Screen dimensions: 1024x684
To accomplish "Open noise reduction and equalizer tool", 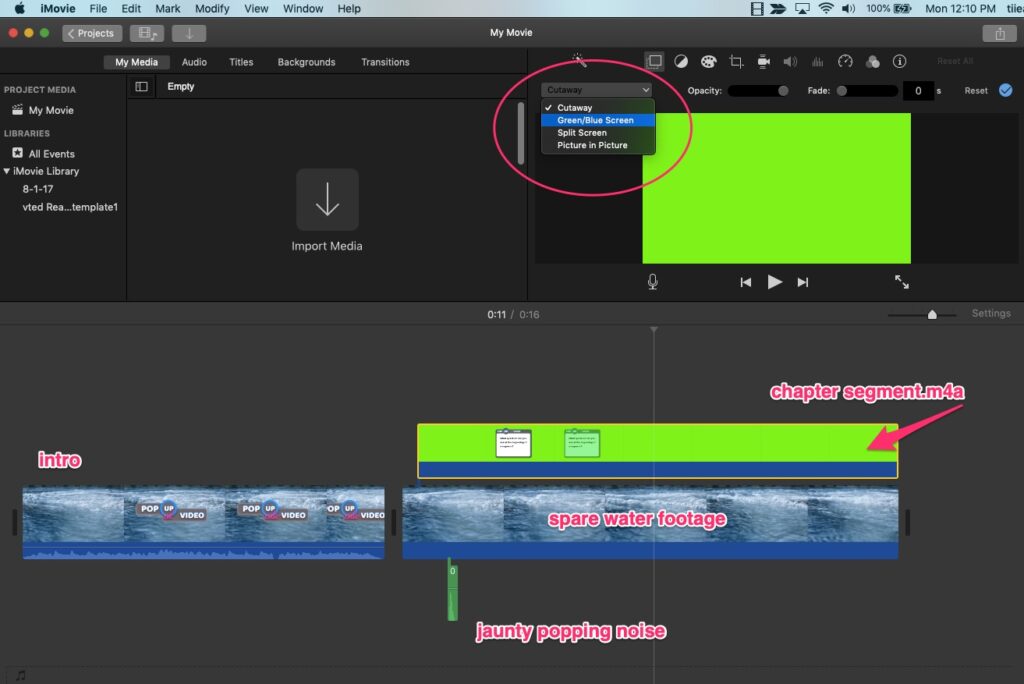I will click(x=818, y=61).
